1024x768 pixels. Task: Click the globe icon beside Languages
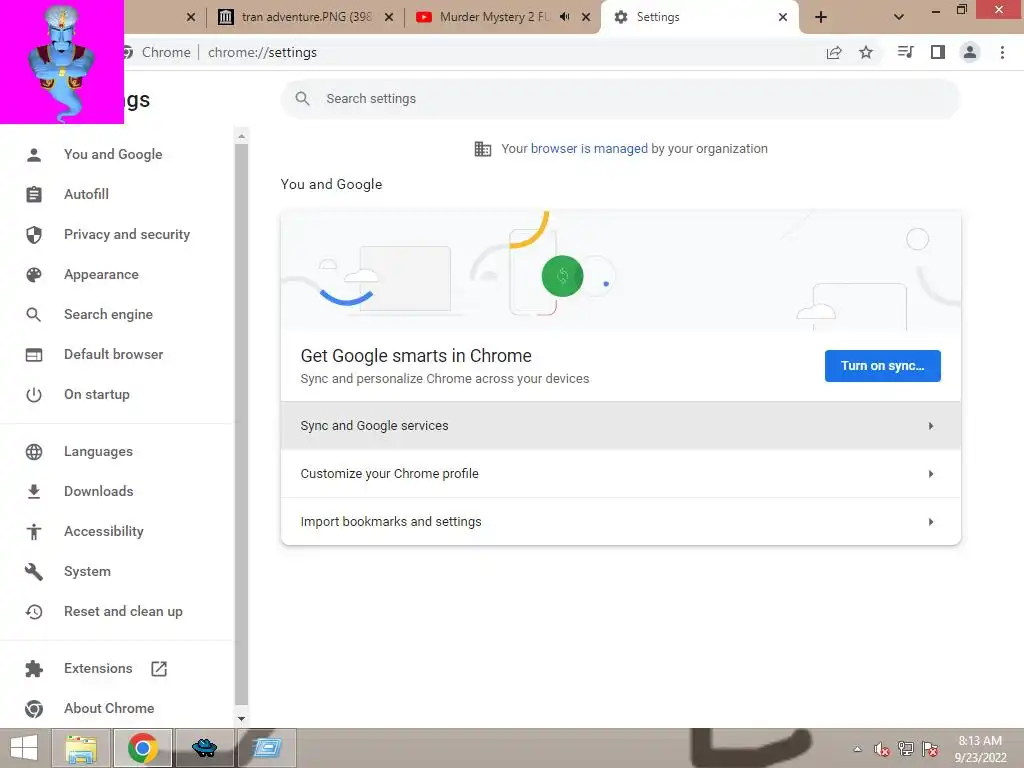click(x=34, y=452)
